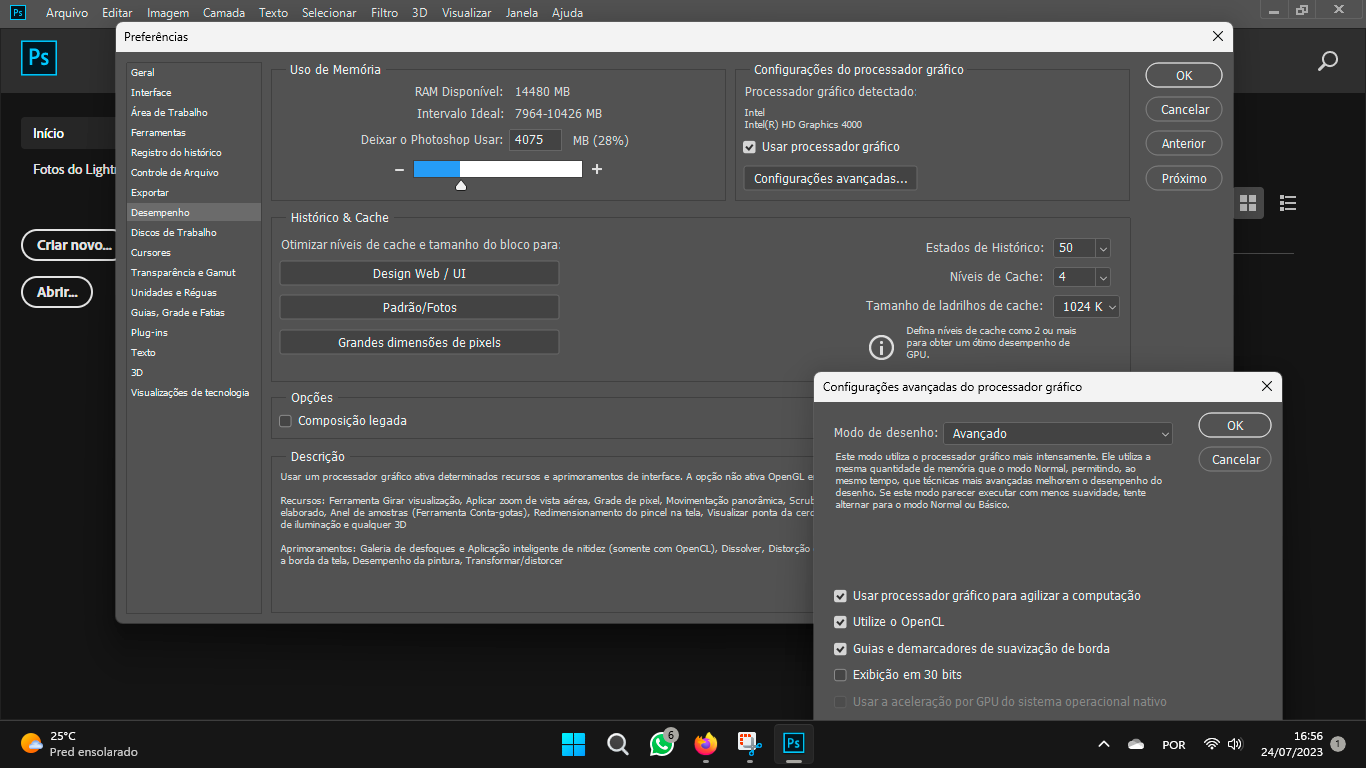1366x768 pixels.
Task: Open taskbar Search
Action: coord(618,744)
